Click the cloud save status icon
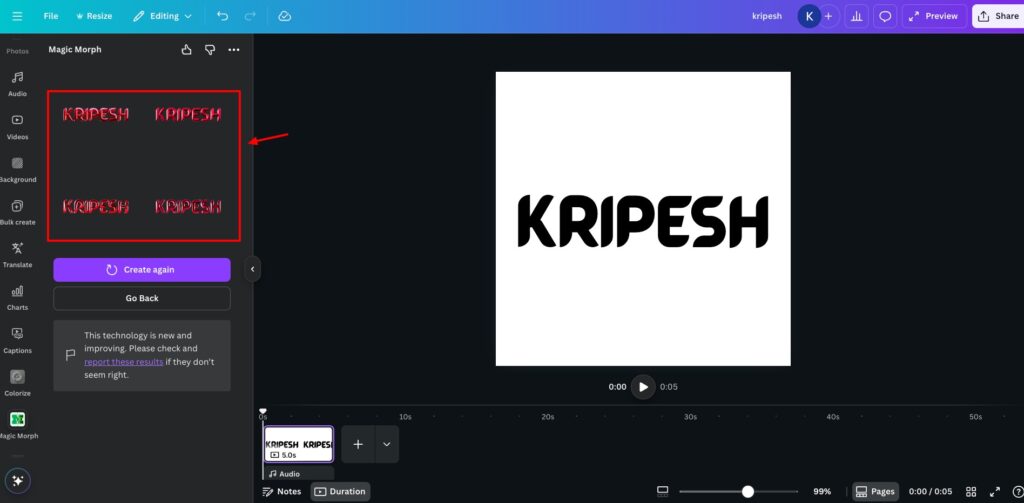The image size is (1024, 503). [285, 16]
